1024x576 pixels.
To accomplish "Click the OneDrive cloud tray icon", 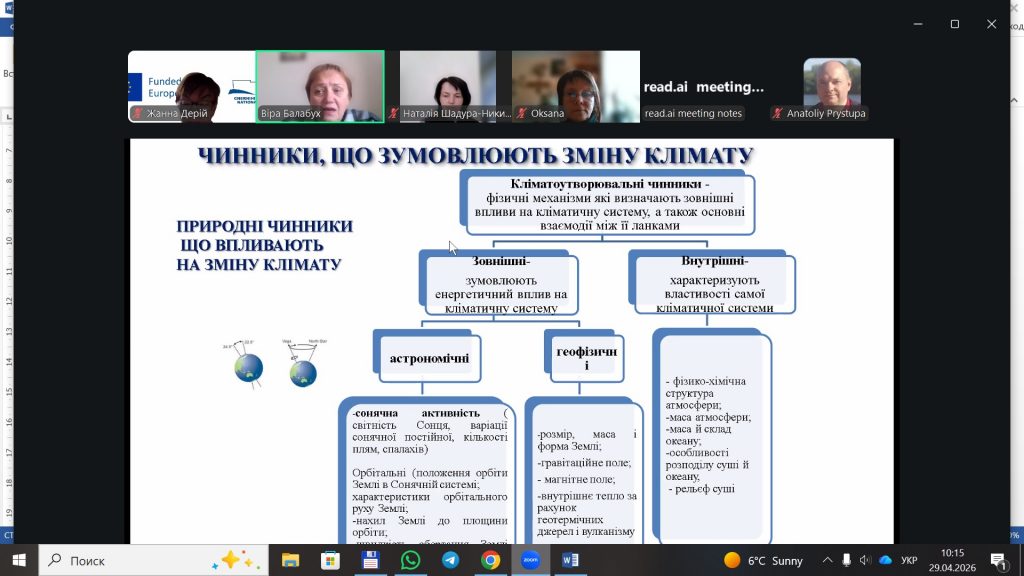I will click(885, 560).
